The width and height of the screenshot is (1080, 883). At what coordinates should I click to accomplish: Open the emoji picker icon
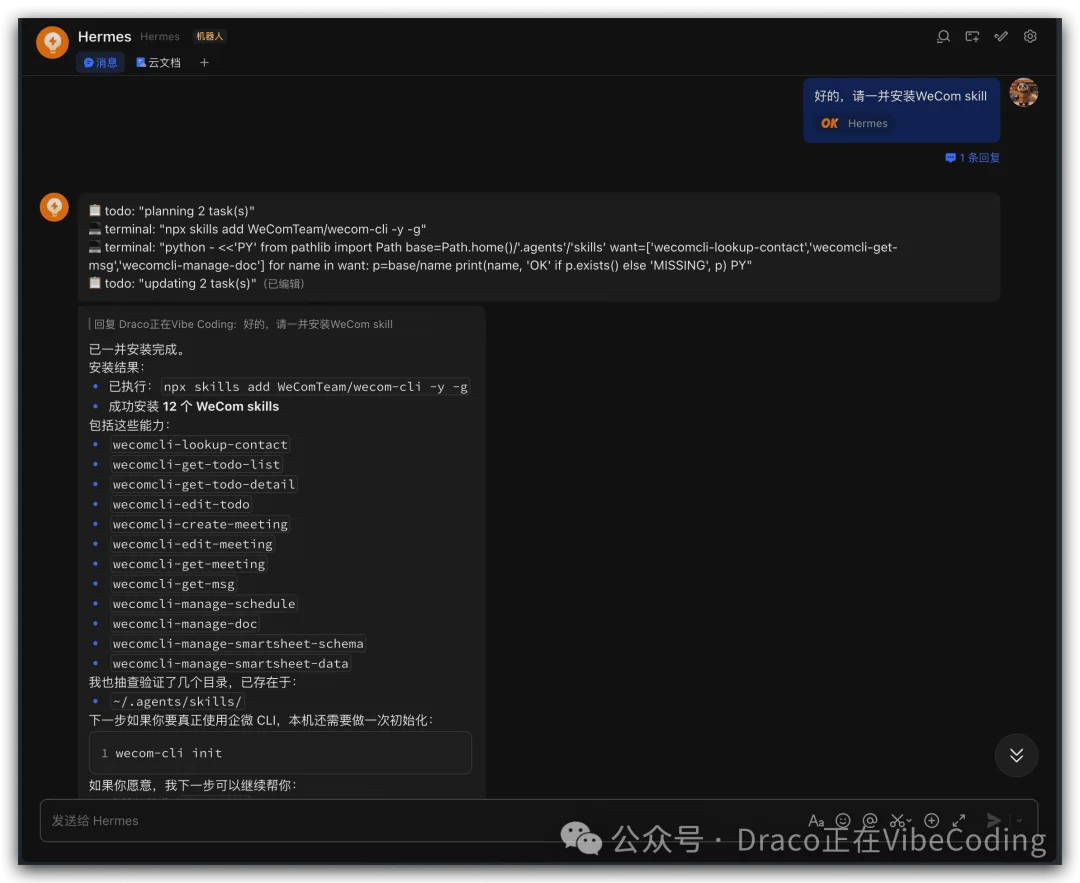tap(842, 820)
